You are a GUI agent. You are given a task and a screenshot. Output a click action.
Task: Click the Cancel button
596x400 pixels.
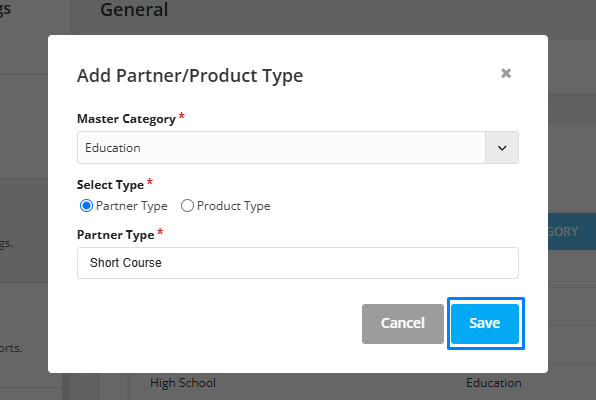pos(403,324)
